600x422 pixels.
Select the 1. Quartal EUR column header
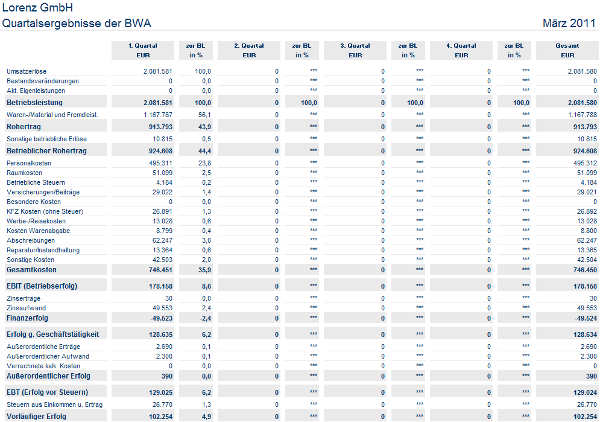pyautogui.click(x=143, y=51)
